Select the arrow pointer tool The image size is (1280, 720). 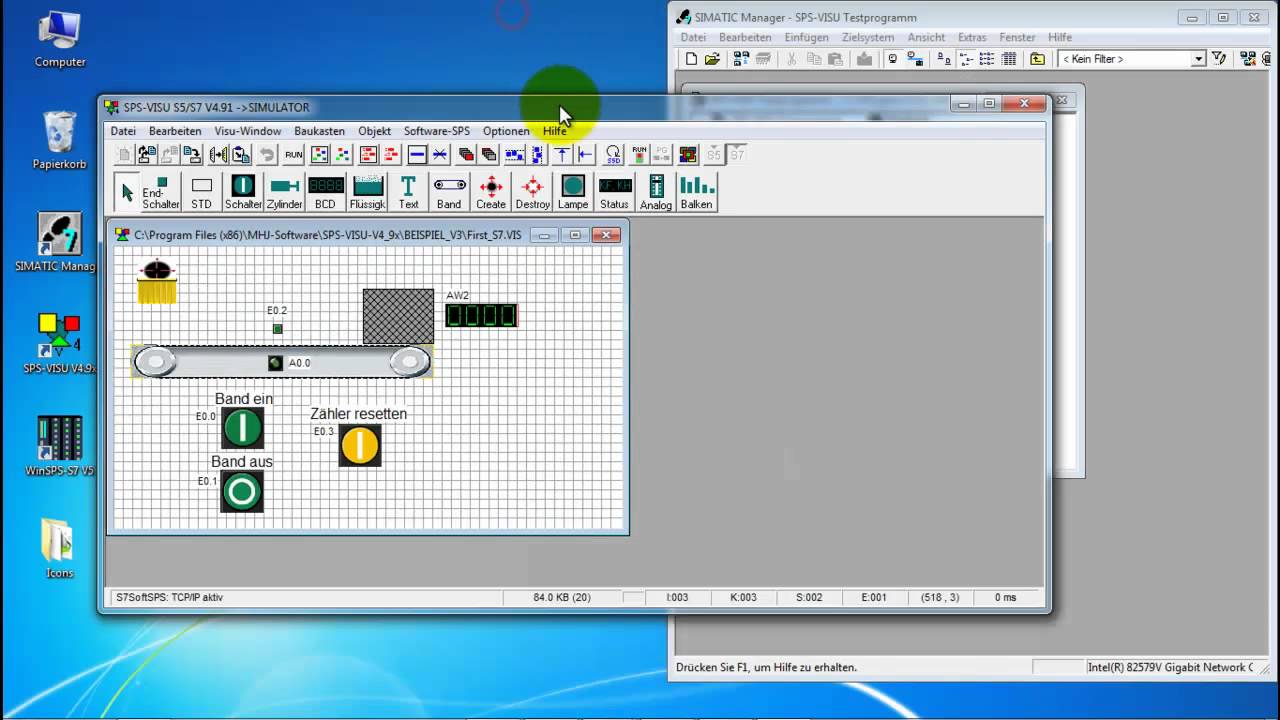point(127,192)
